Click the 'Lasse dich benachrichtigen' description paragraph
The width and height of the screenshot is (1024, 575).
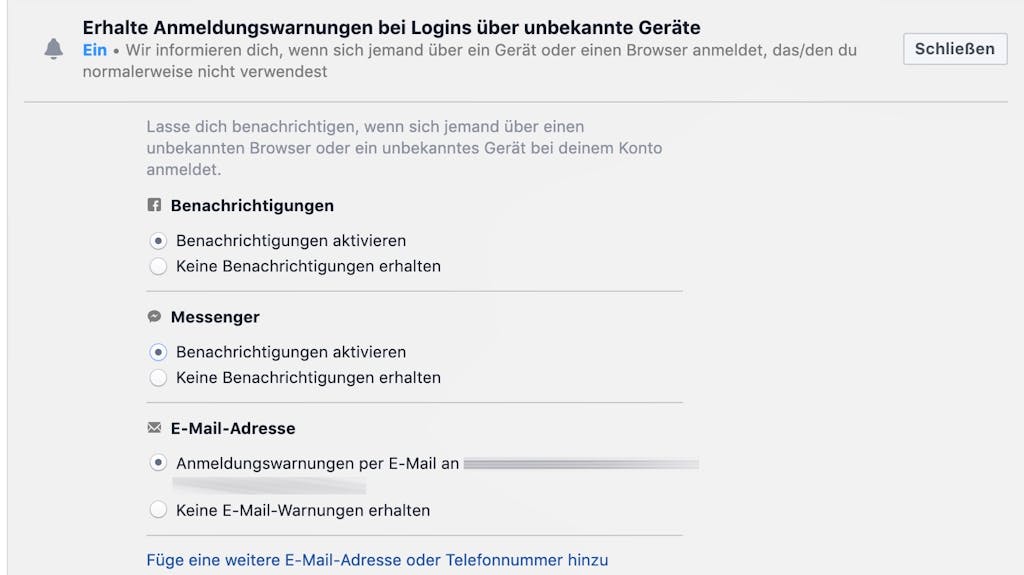pos(404,148)
